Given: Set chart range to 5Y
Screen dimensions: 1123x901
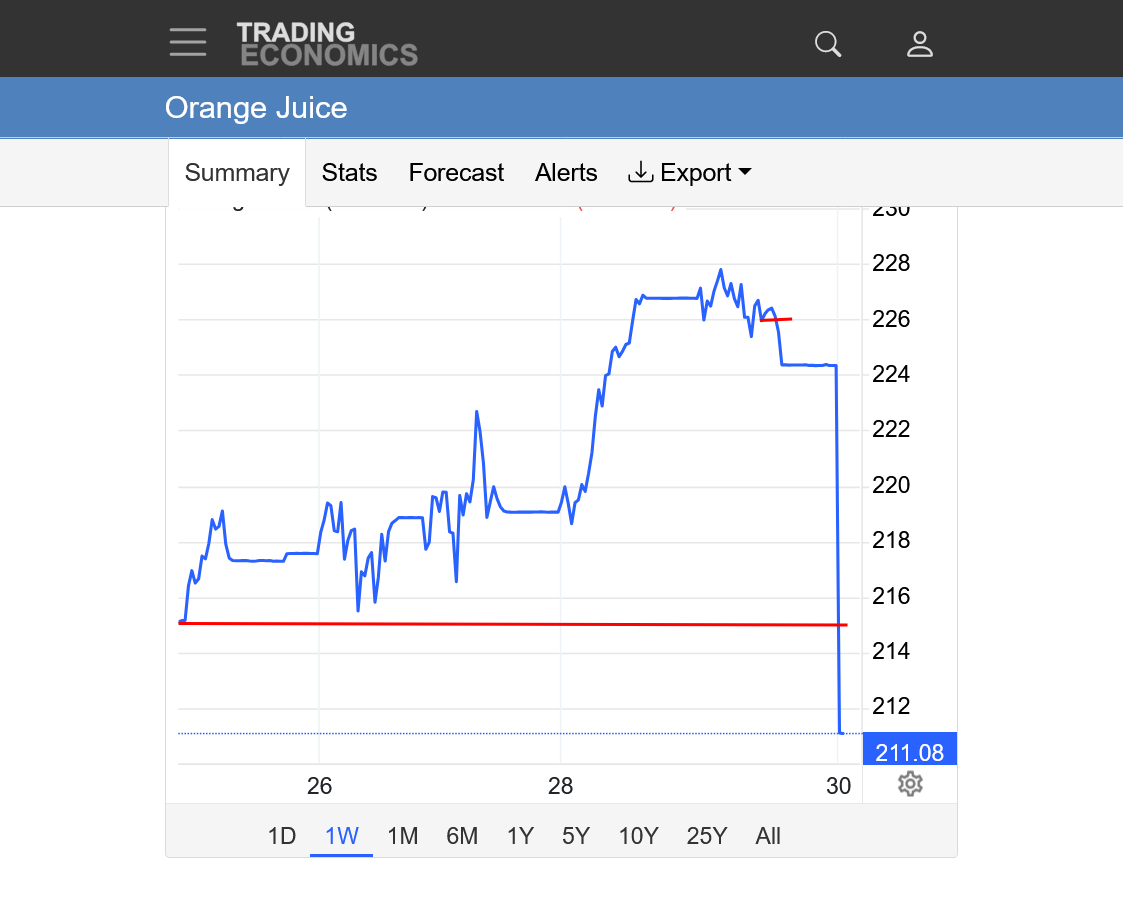Looking at the screenshot, I should click(576, 836).
